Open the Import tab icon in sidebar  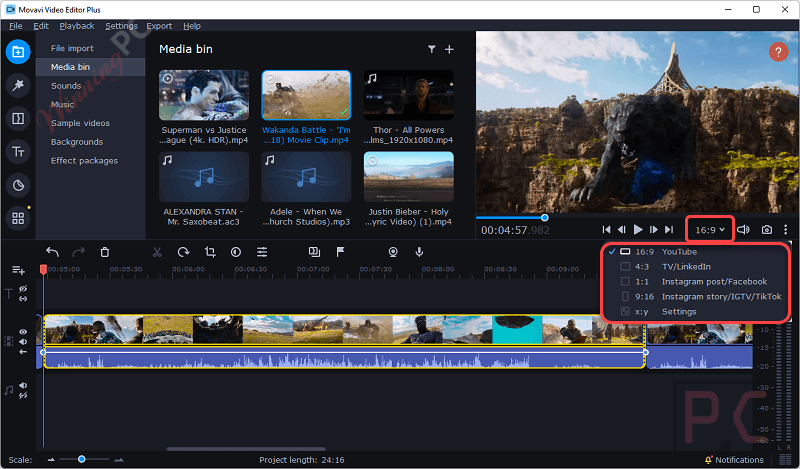tap(18, 52)
